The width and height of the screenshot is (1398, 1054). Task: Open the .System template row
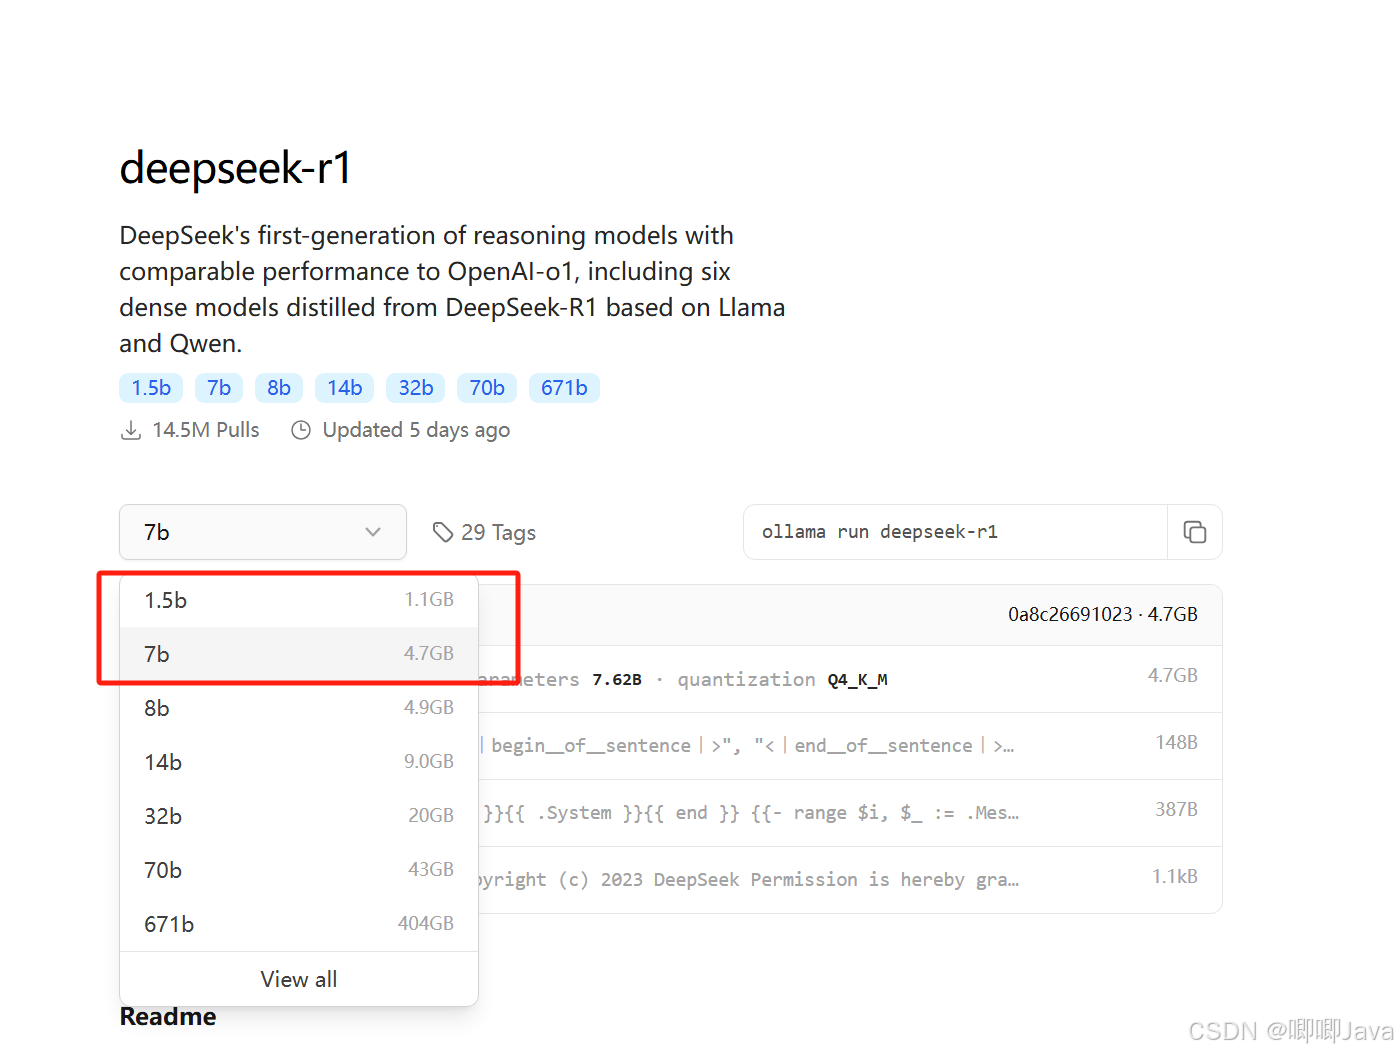[850, 813]
